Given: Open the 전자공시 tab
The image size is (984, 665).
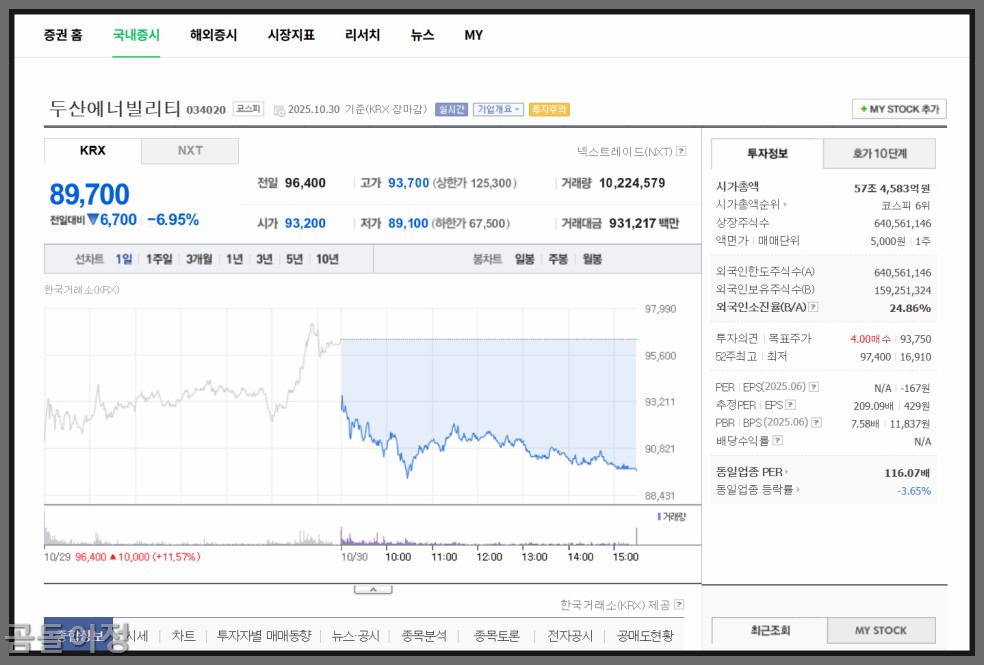Looking at the screenshot, I should tap(570, 636).
